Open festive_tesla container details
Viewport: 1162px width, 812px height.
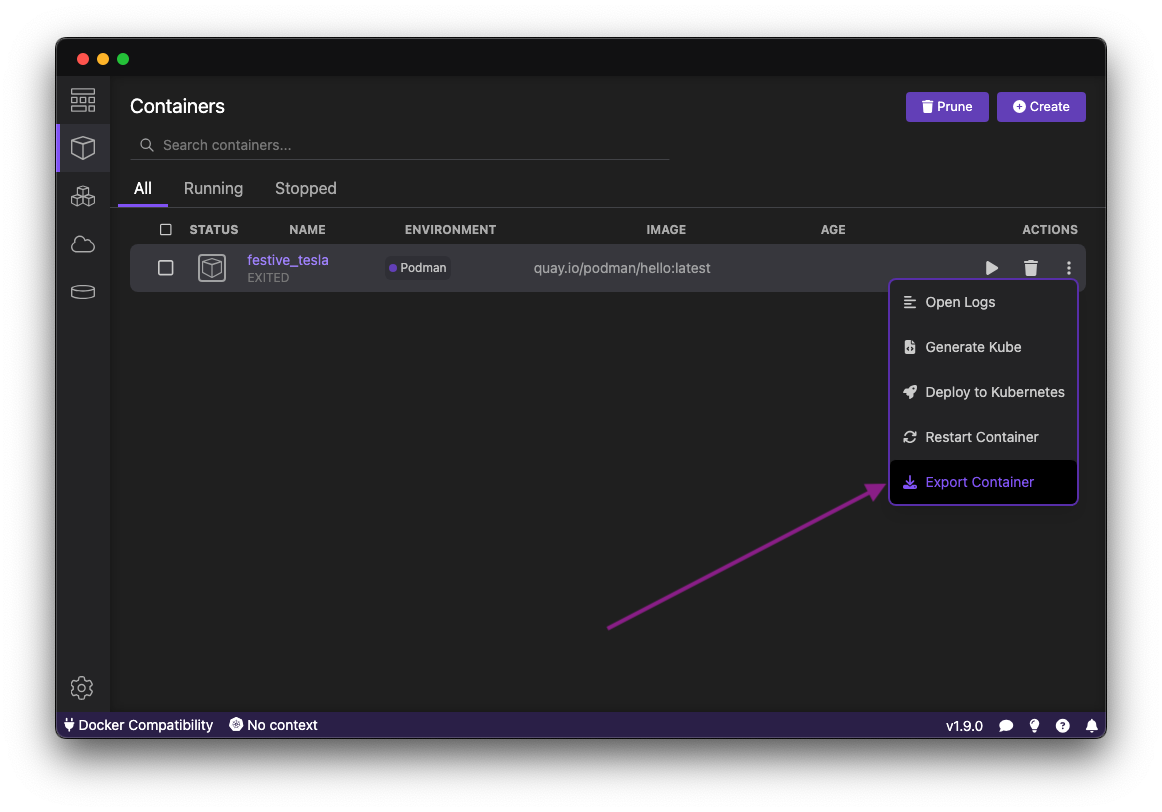288,259
